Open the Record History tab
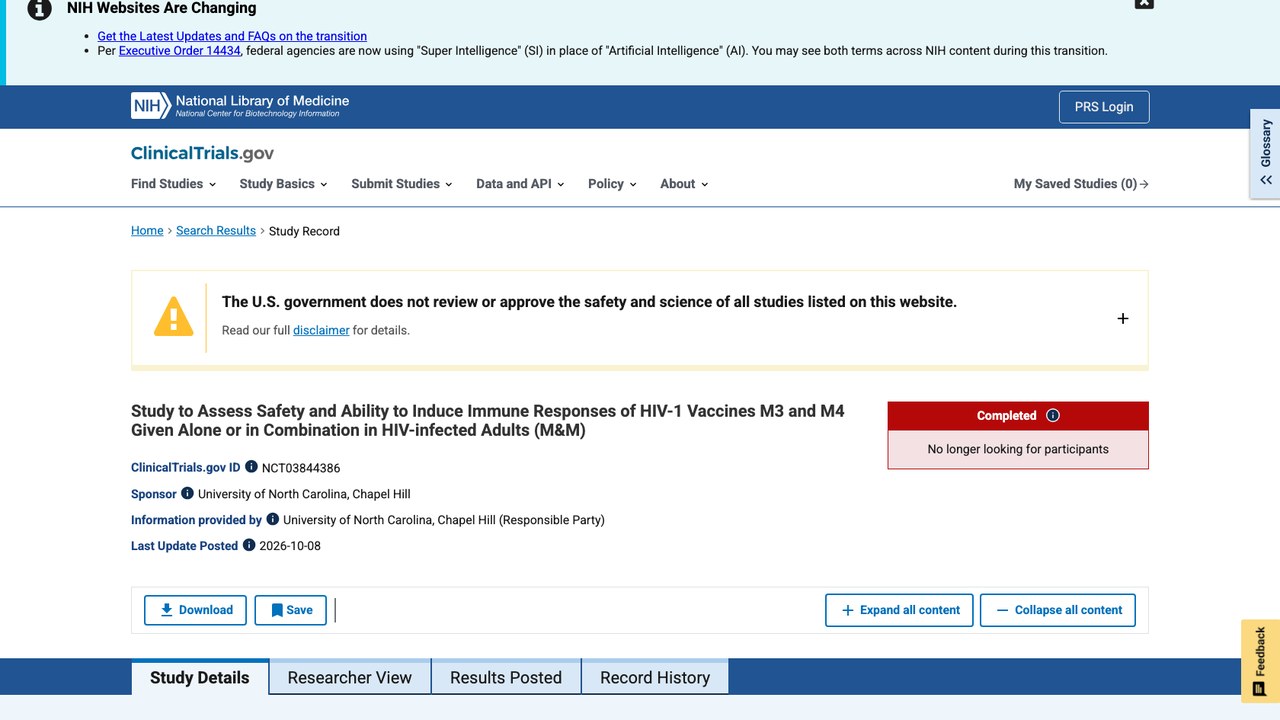This screenshot has width=1280, height=720. pos(655,677)
